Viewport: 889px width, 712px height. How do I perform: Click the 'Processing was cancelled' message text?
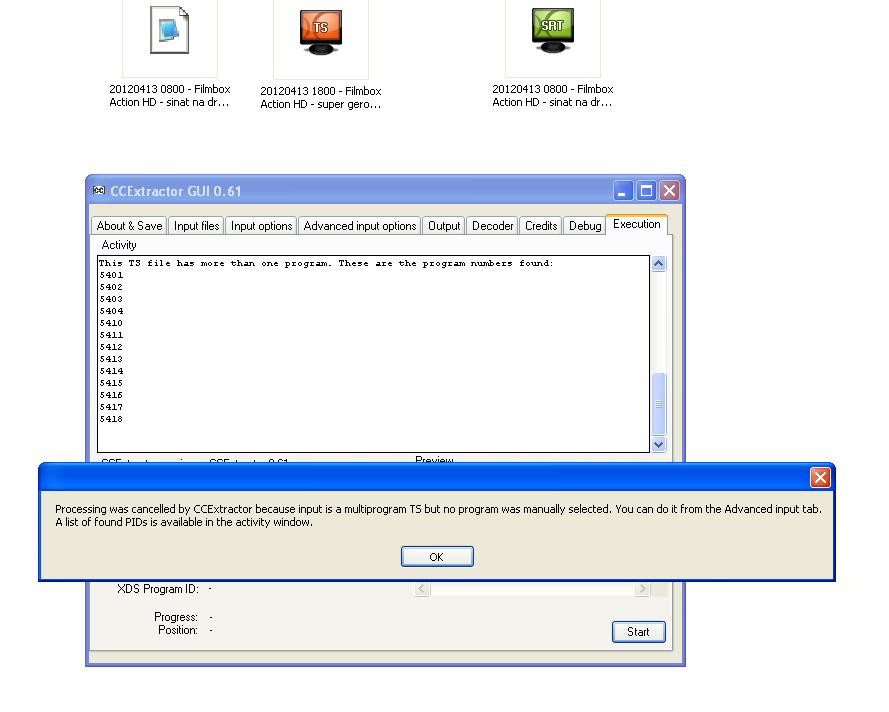coord(438,515)
